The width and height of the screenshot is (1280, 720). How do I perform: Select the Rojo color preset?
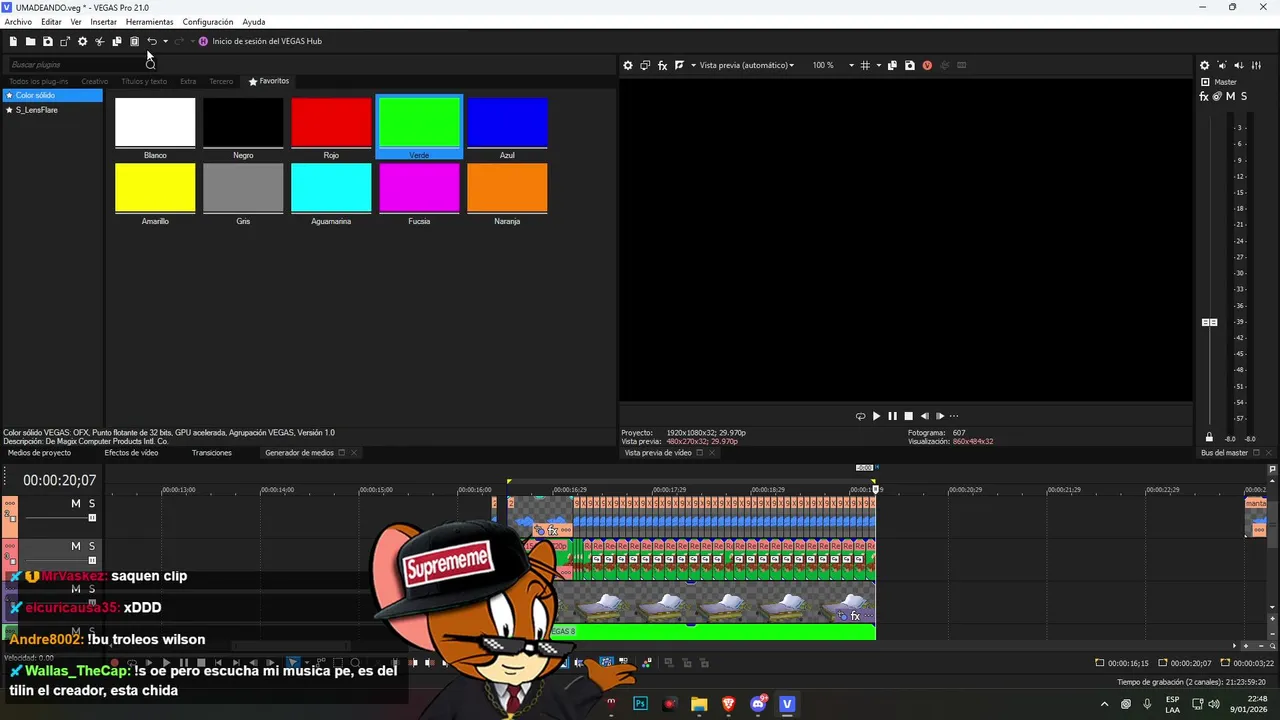[x=331, y=128]
